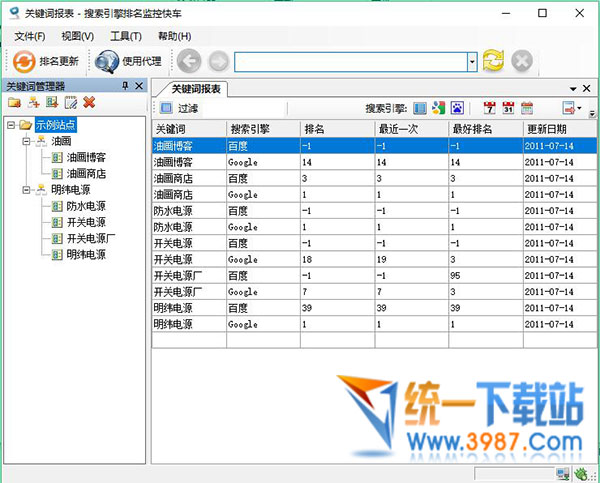The image size is (600, 483).
Task: Click the new folder icon in keyword manager
Action: [x=14, y=103]
